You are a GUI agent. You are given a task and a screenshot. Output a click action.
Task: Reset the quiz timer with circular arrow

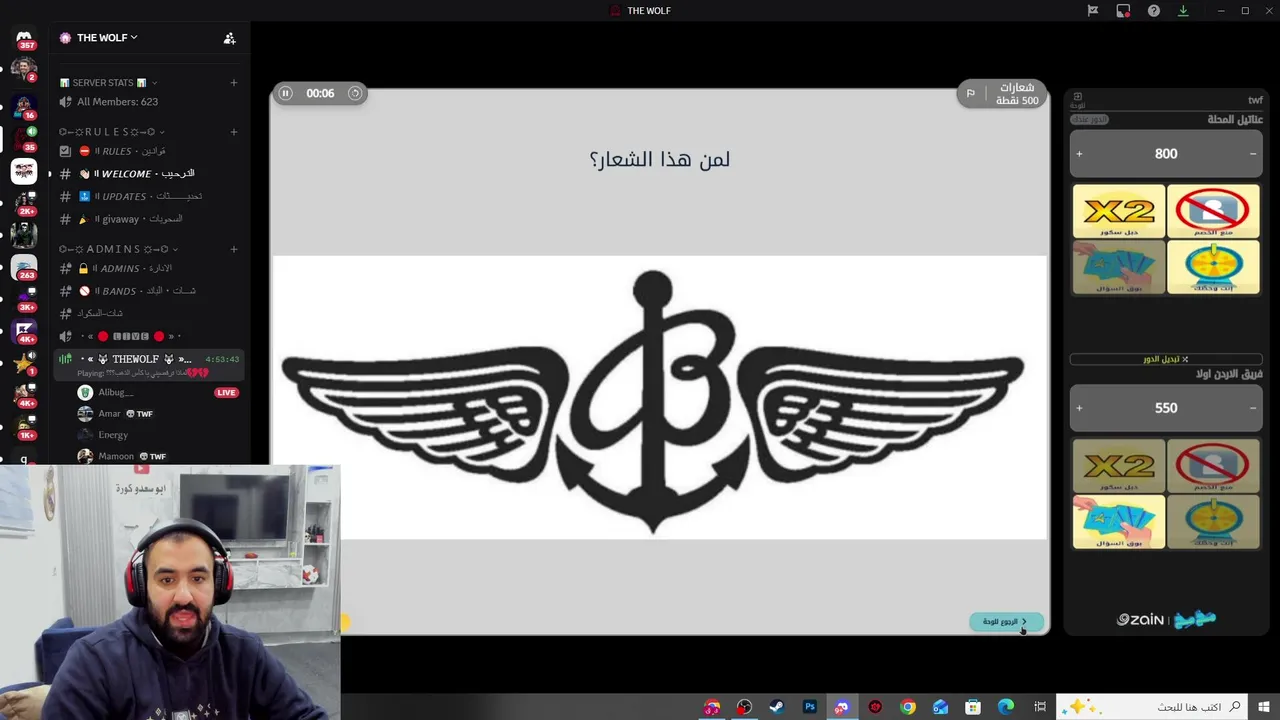point(355,93)
